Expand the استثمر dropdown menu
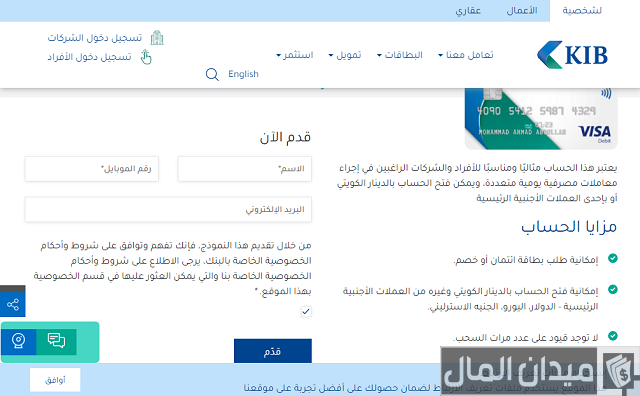The width and height of the screenshot is (640, 396). [295, 55]
